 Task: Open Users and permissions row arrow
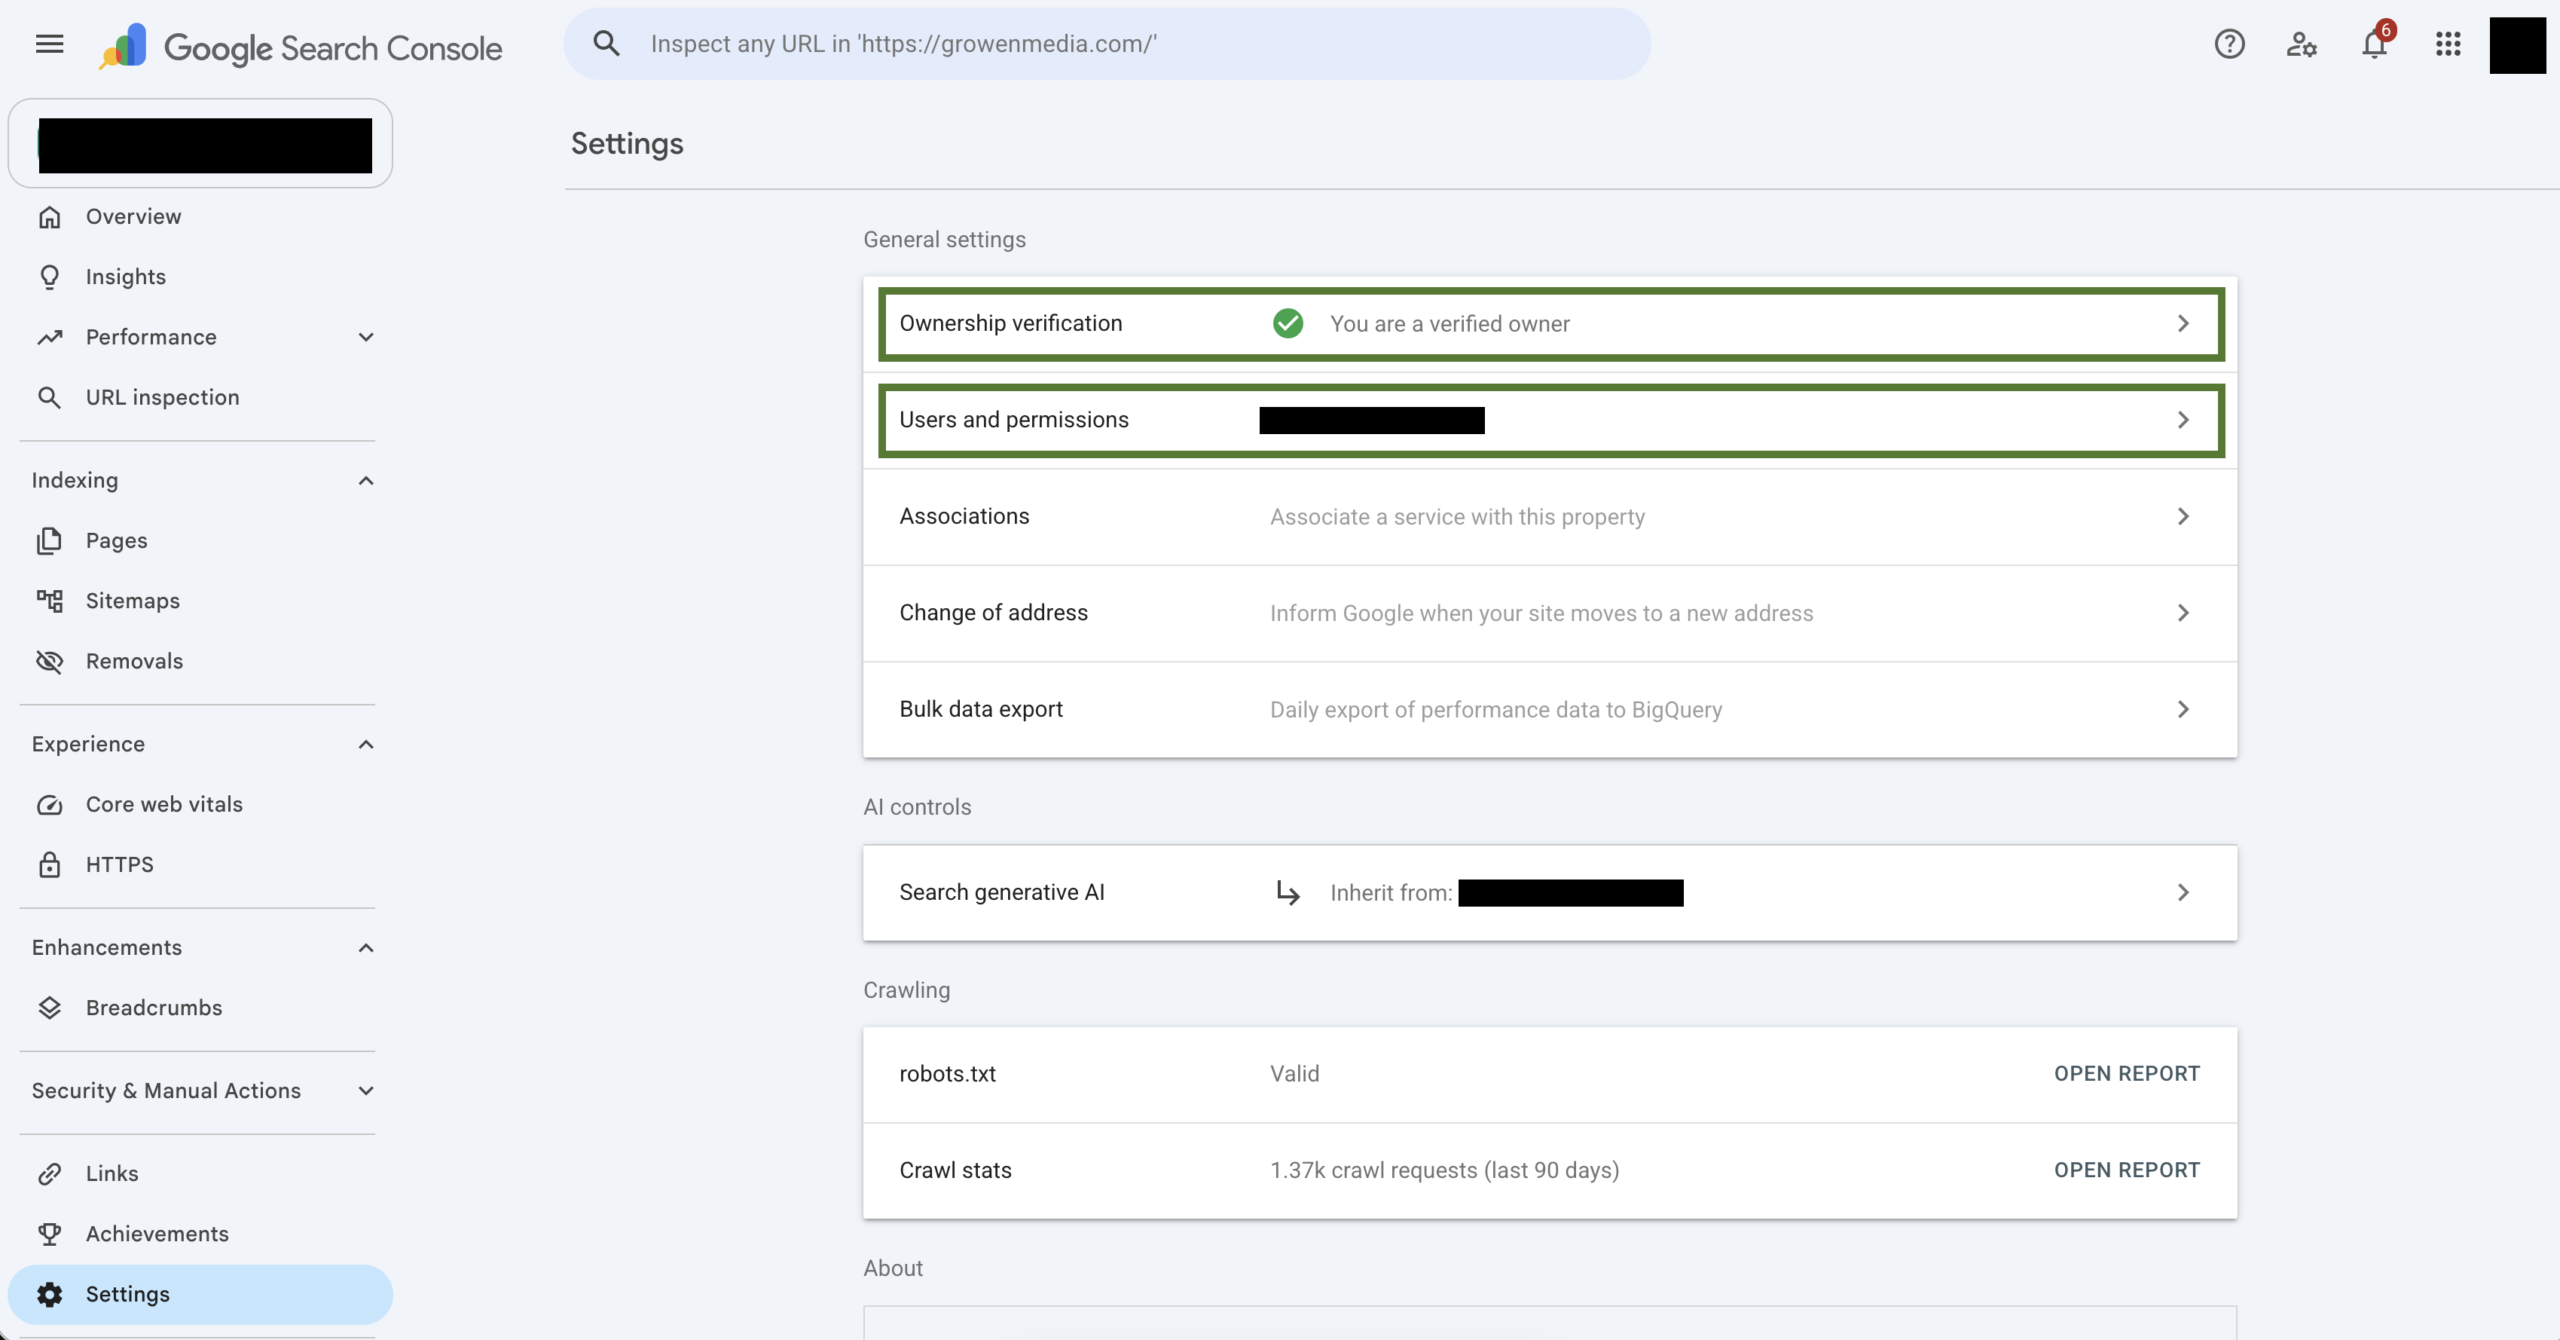pos(2183,420)
